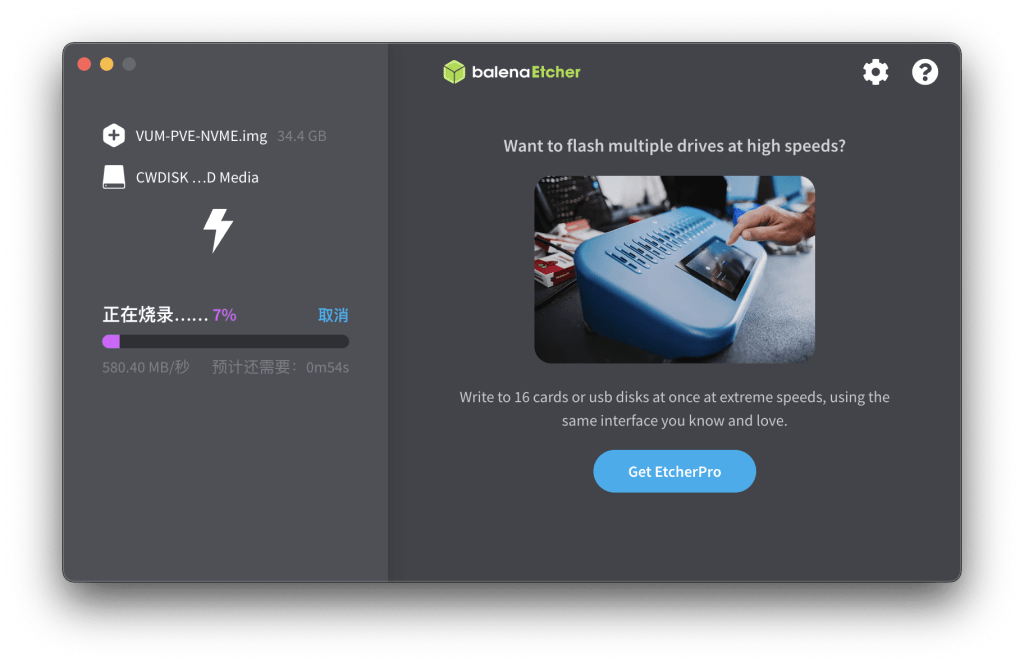1024x665 pixels.
Task: Click the Get EtcherPro button
Action: pyautogui.click(x=674, y=471)
